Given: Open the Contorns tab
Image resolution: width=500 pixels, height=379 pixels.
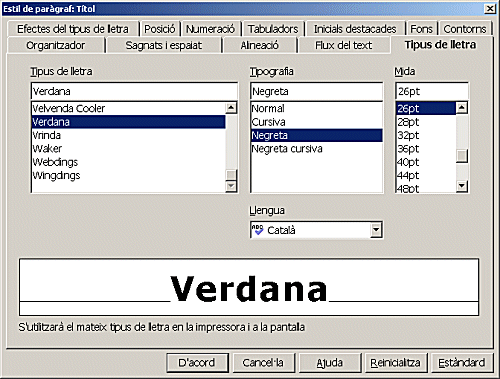Looking at the screenshot, I should click(465, 29).
